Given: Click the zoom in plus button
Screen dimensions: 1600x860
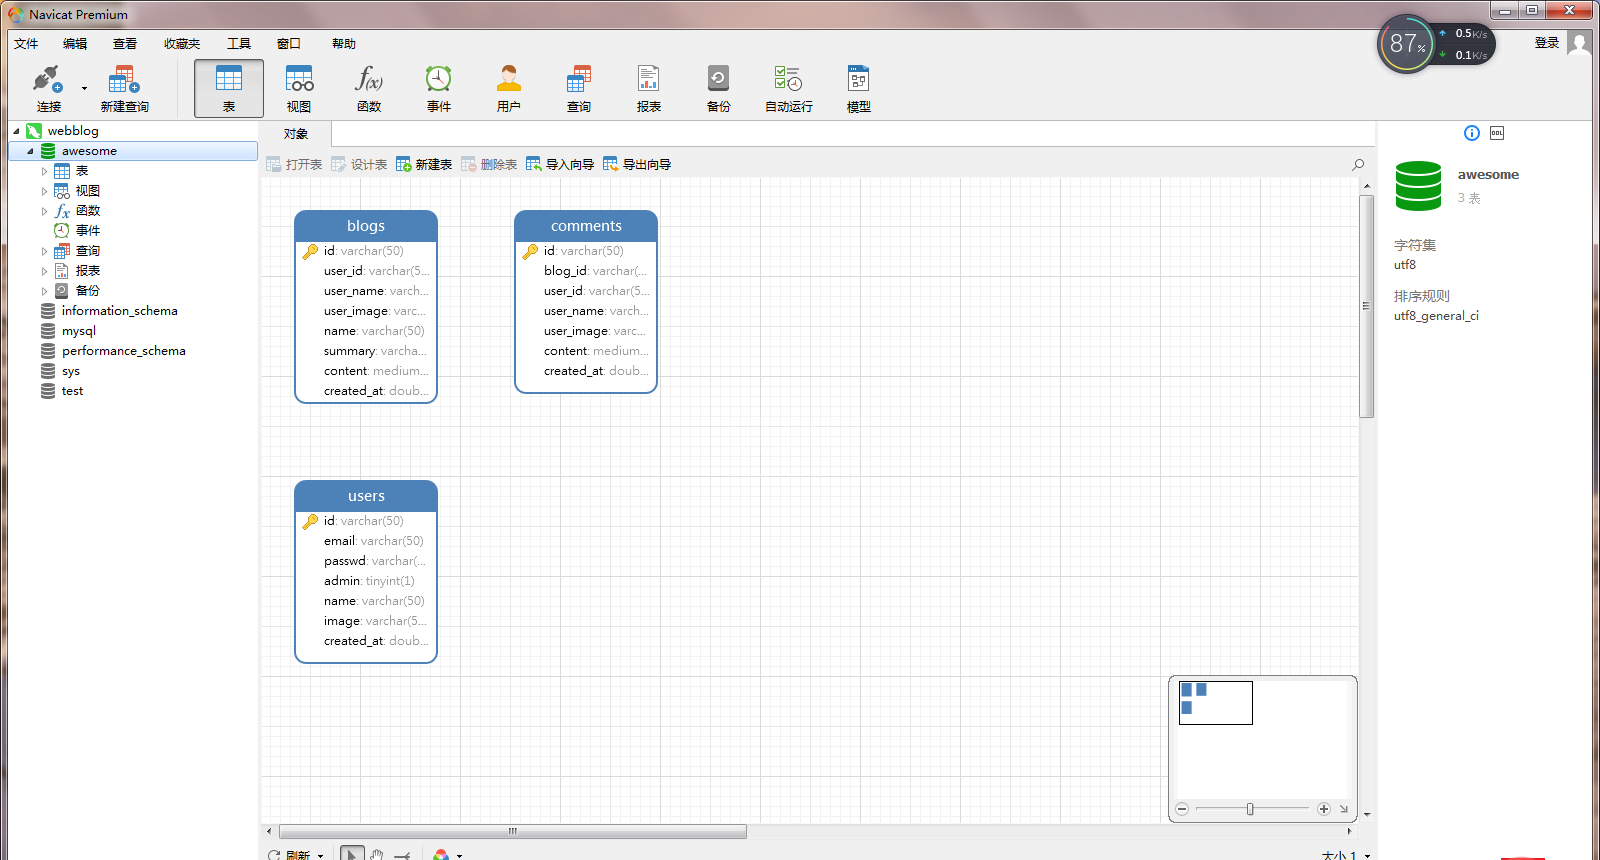Looking at the screenshot, I should coord(1324,809).
